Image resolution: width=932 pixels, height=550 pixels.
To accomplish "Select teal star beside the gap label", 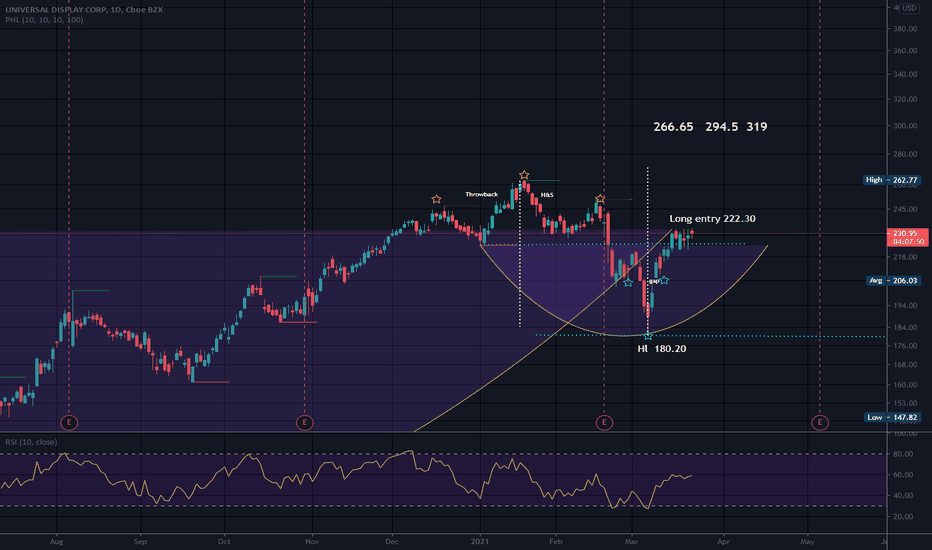I will [x=665, y=280].
